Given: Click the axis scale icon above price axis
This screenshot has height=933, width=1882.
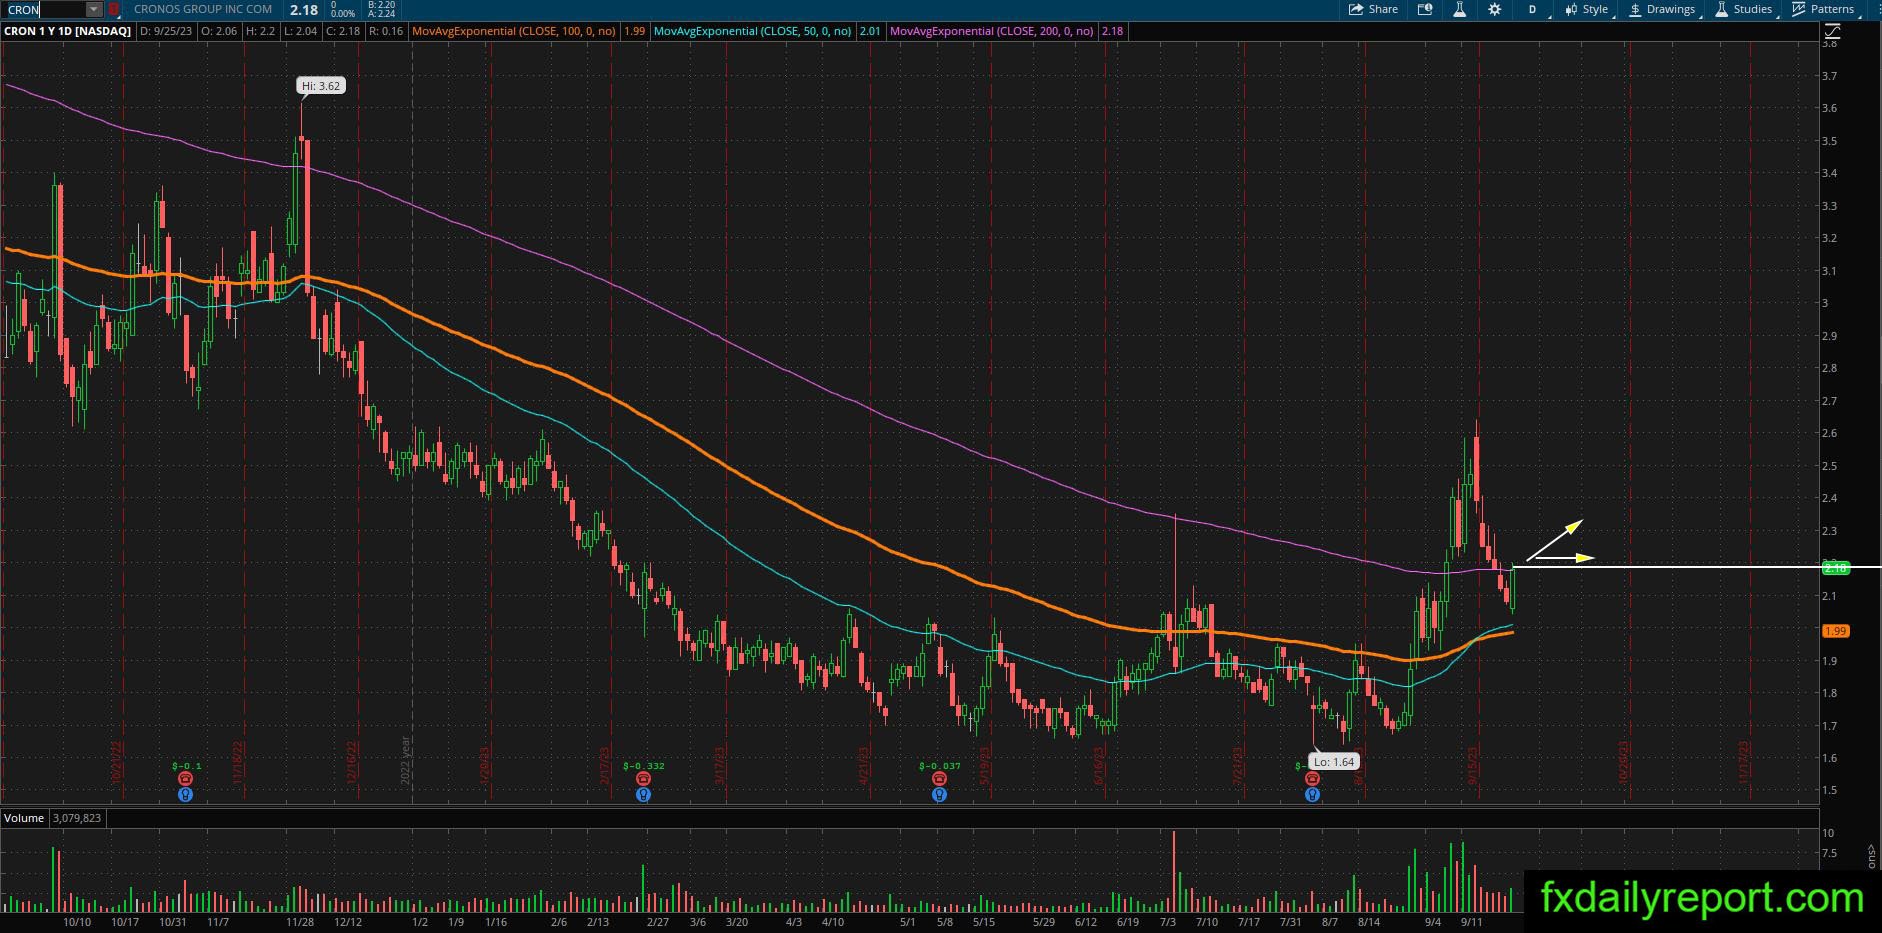Looking at the screenshot, I should click(1832, 31).
